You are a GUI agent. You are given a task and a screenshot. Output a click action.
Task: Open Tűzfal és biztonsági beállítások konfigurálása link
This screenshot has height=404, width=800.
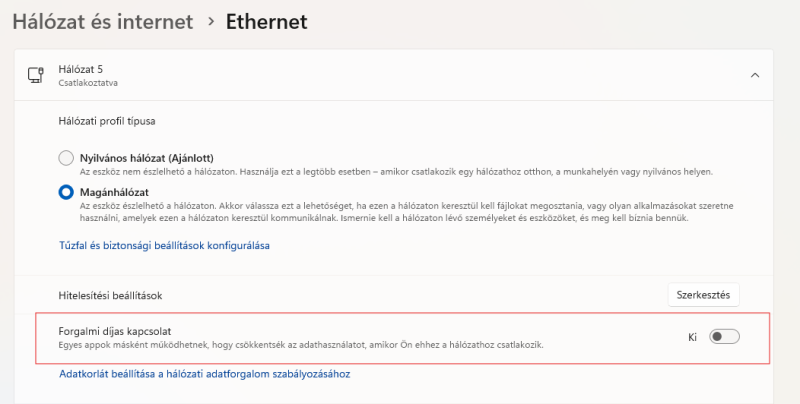[166, 245]
